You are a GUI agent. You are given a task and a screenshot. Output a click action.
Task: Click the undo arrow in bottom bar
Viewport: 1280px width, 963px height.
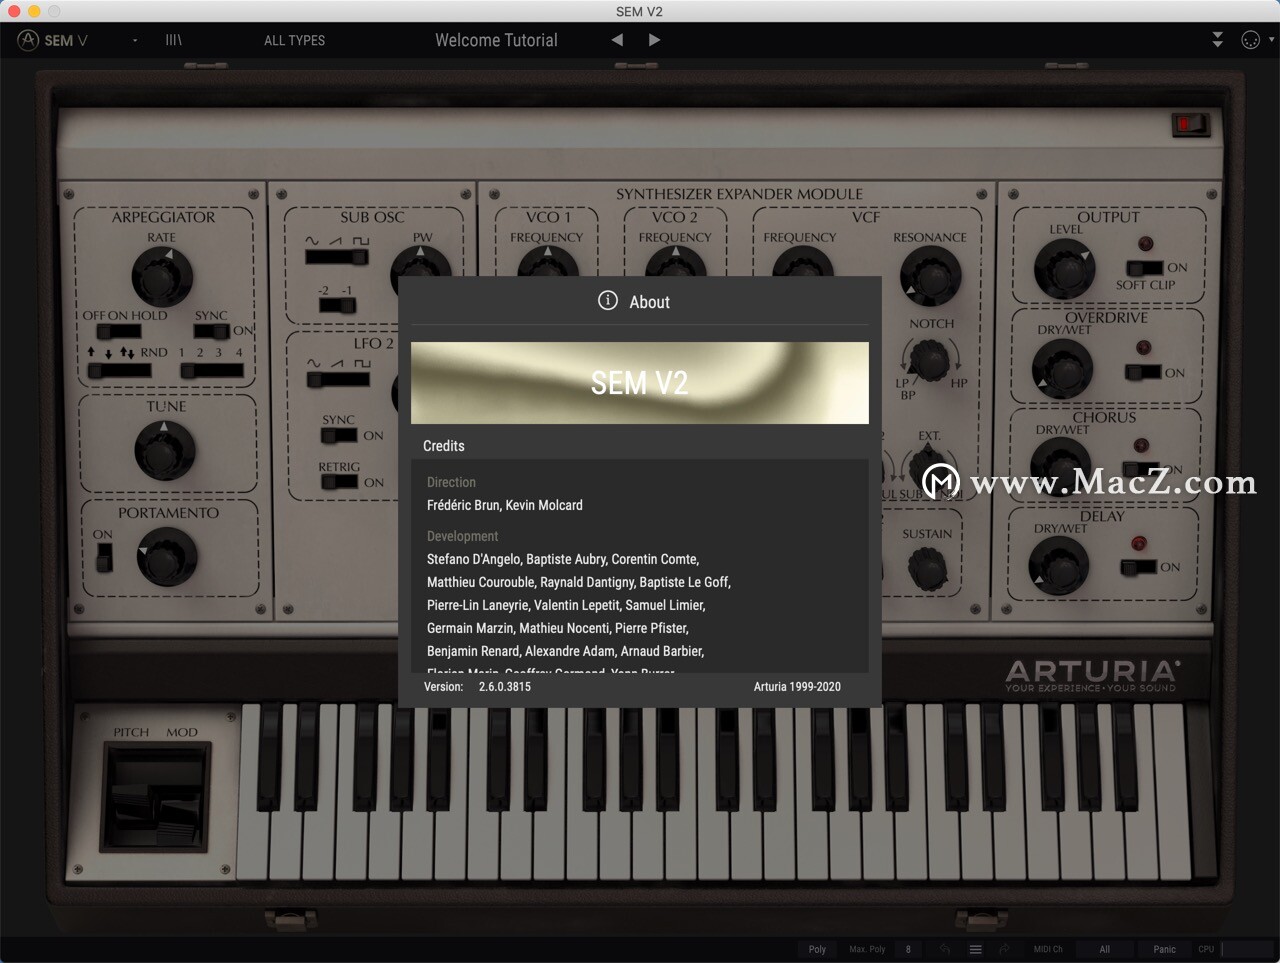pyautogui.click(x=945, y=949)
